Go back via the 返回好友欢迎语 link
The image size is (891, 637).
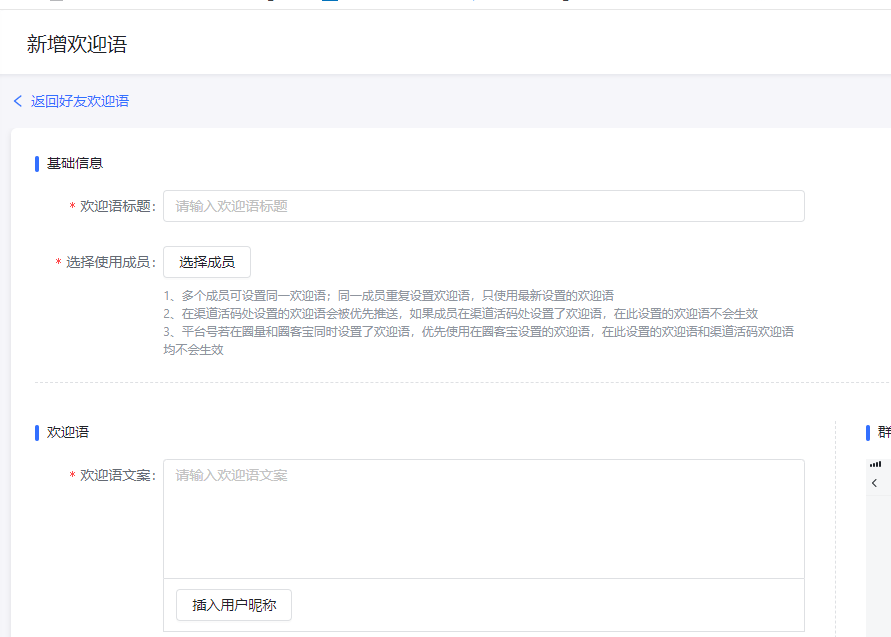tap(79, 101)
